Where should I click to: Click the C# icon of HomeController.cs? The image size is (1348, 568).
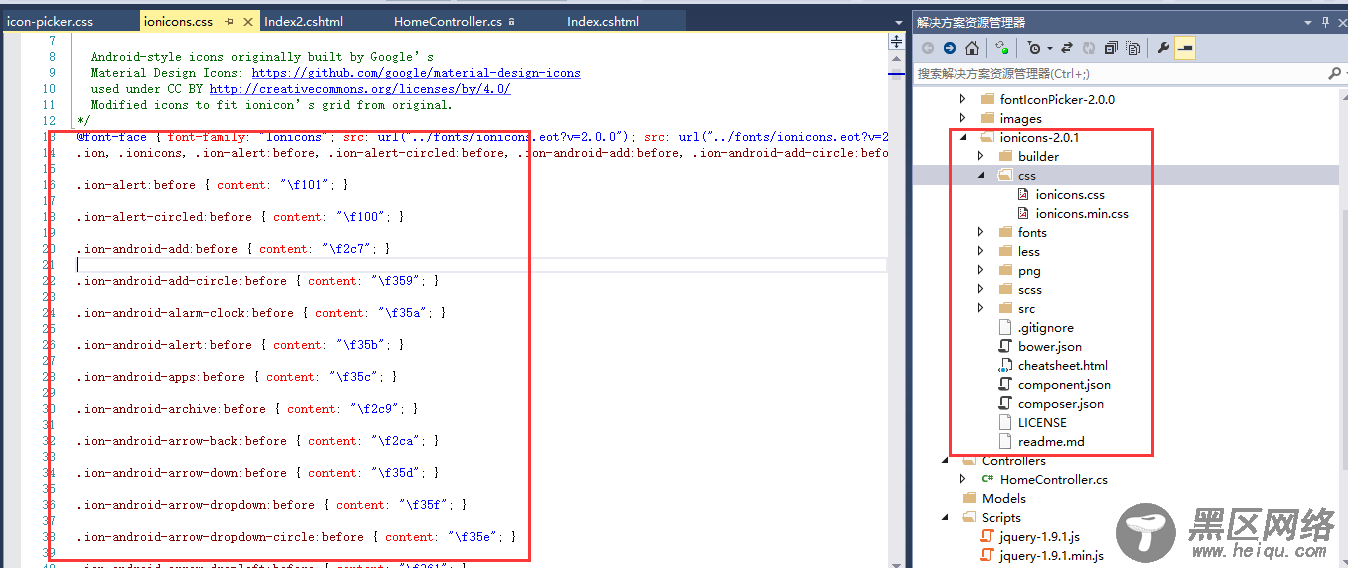pos(987,479)
